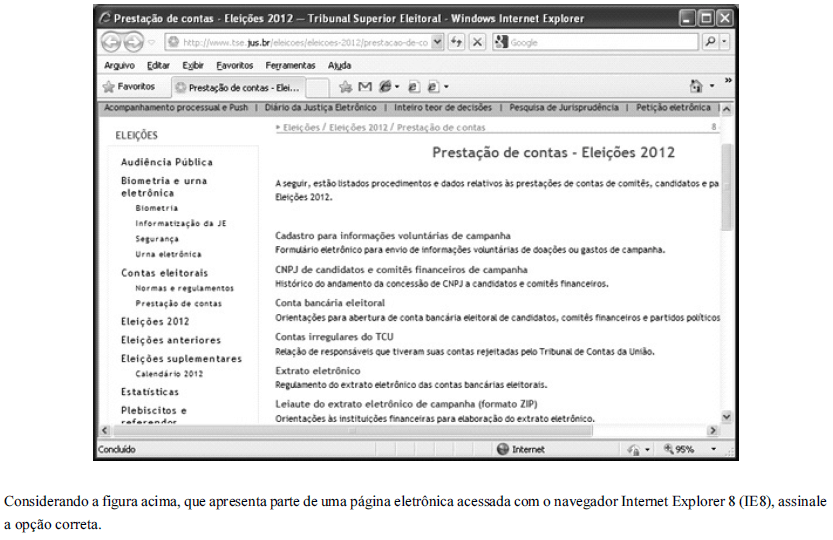Click the Internet Explorer suggested sites icon

click(x=385, y=87)
